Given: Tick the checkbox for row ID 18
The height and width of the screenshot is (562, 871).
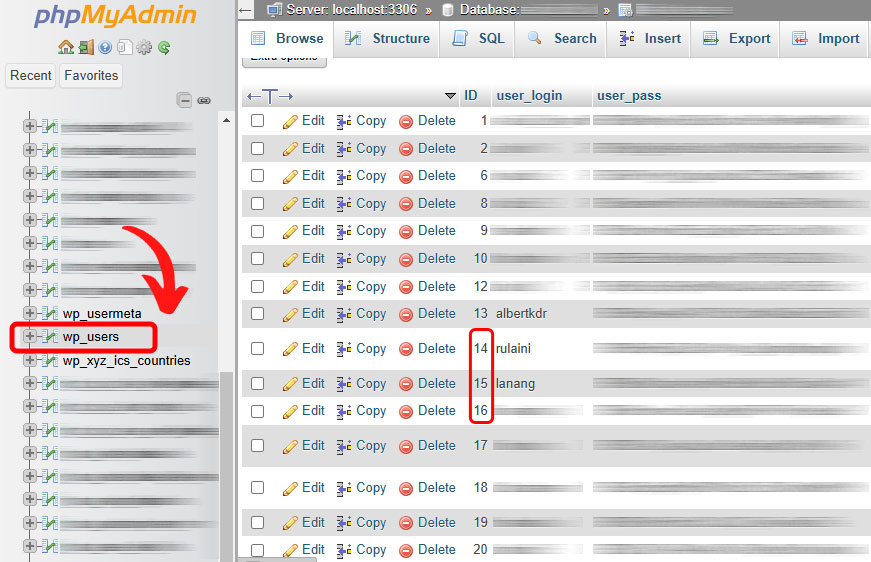Looking at the screenshot, I should 258,488.
